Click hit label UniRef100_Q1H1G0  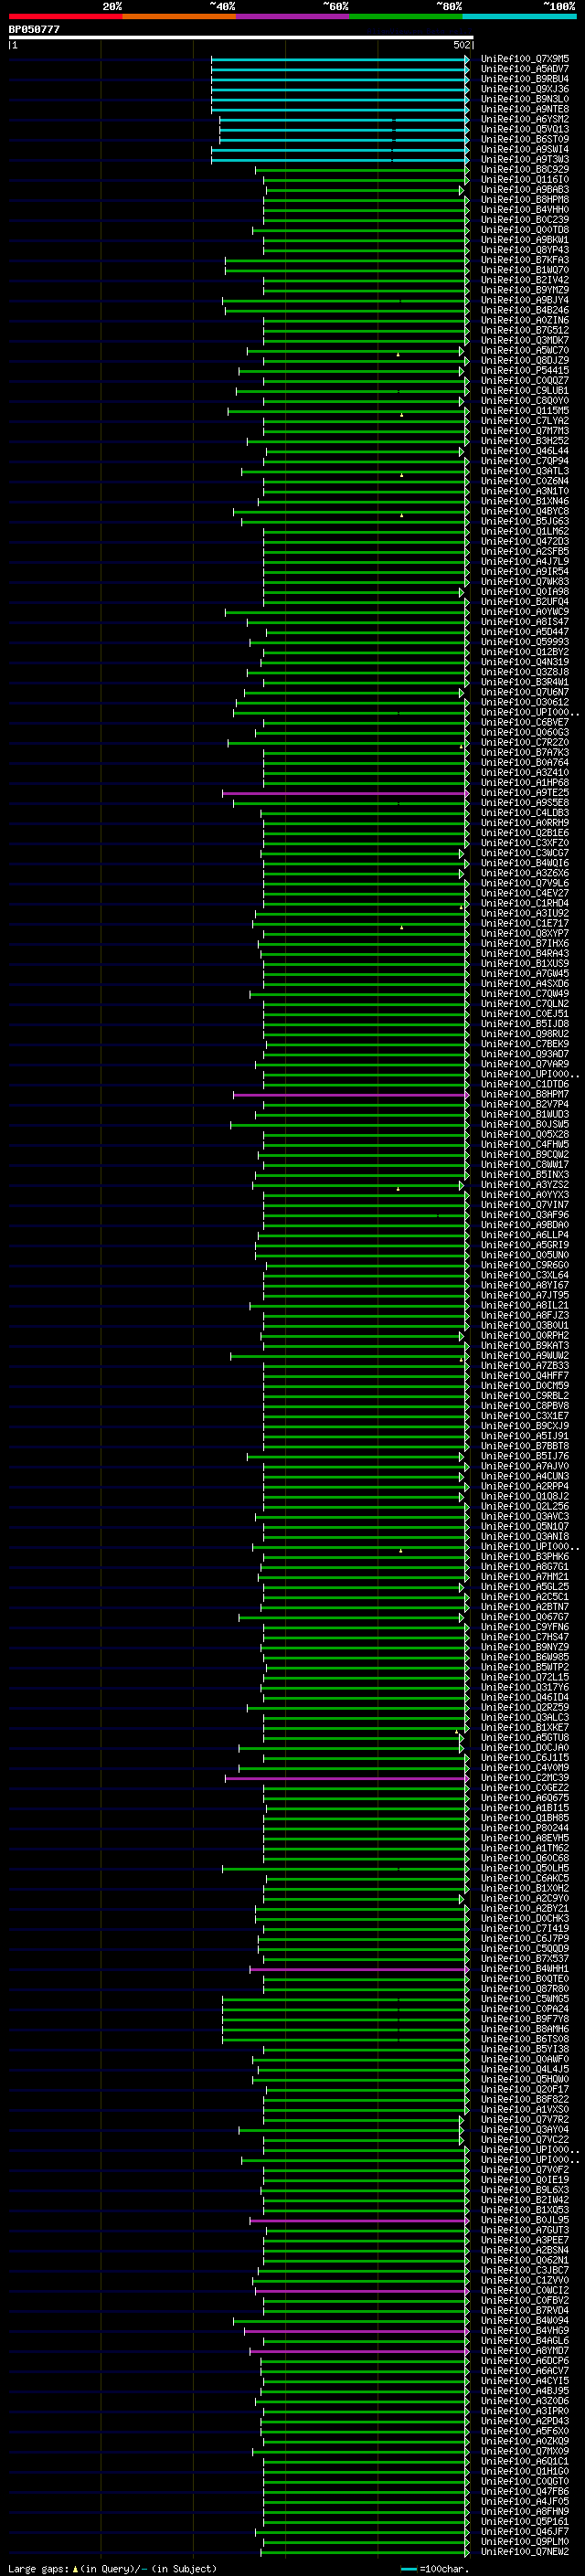point(525,2472)
